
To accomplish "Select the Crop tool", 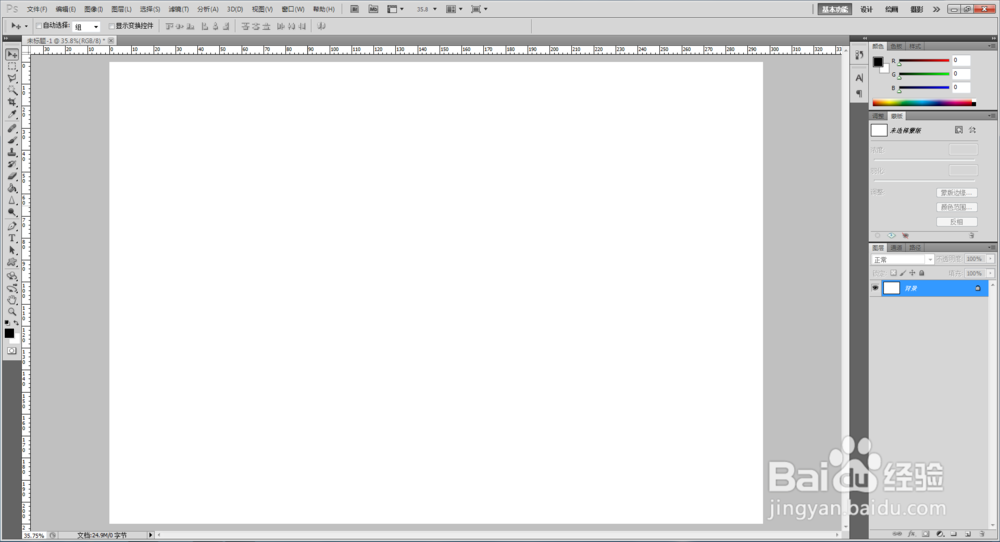I will pyautogui.click(x=11, y=103).
